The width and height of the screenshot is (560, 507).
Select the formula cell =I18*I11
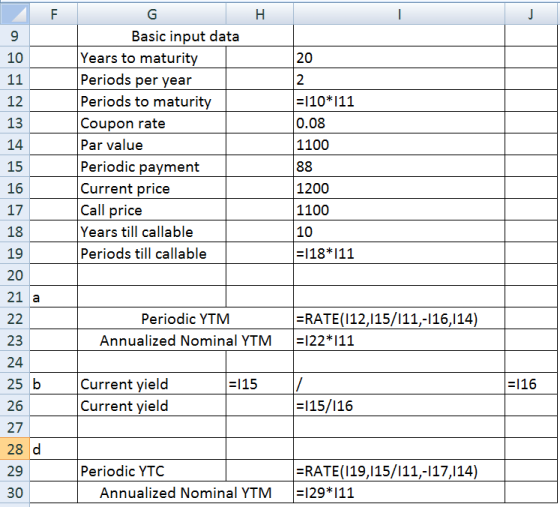399,254
